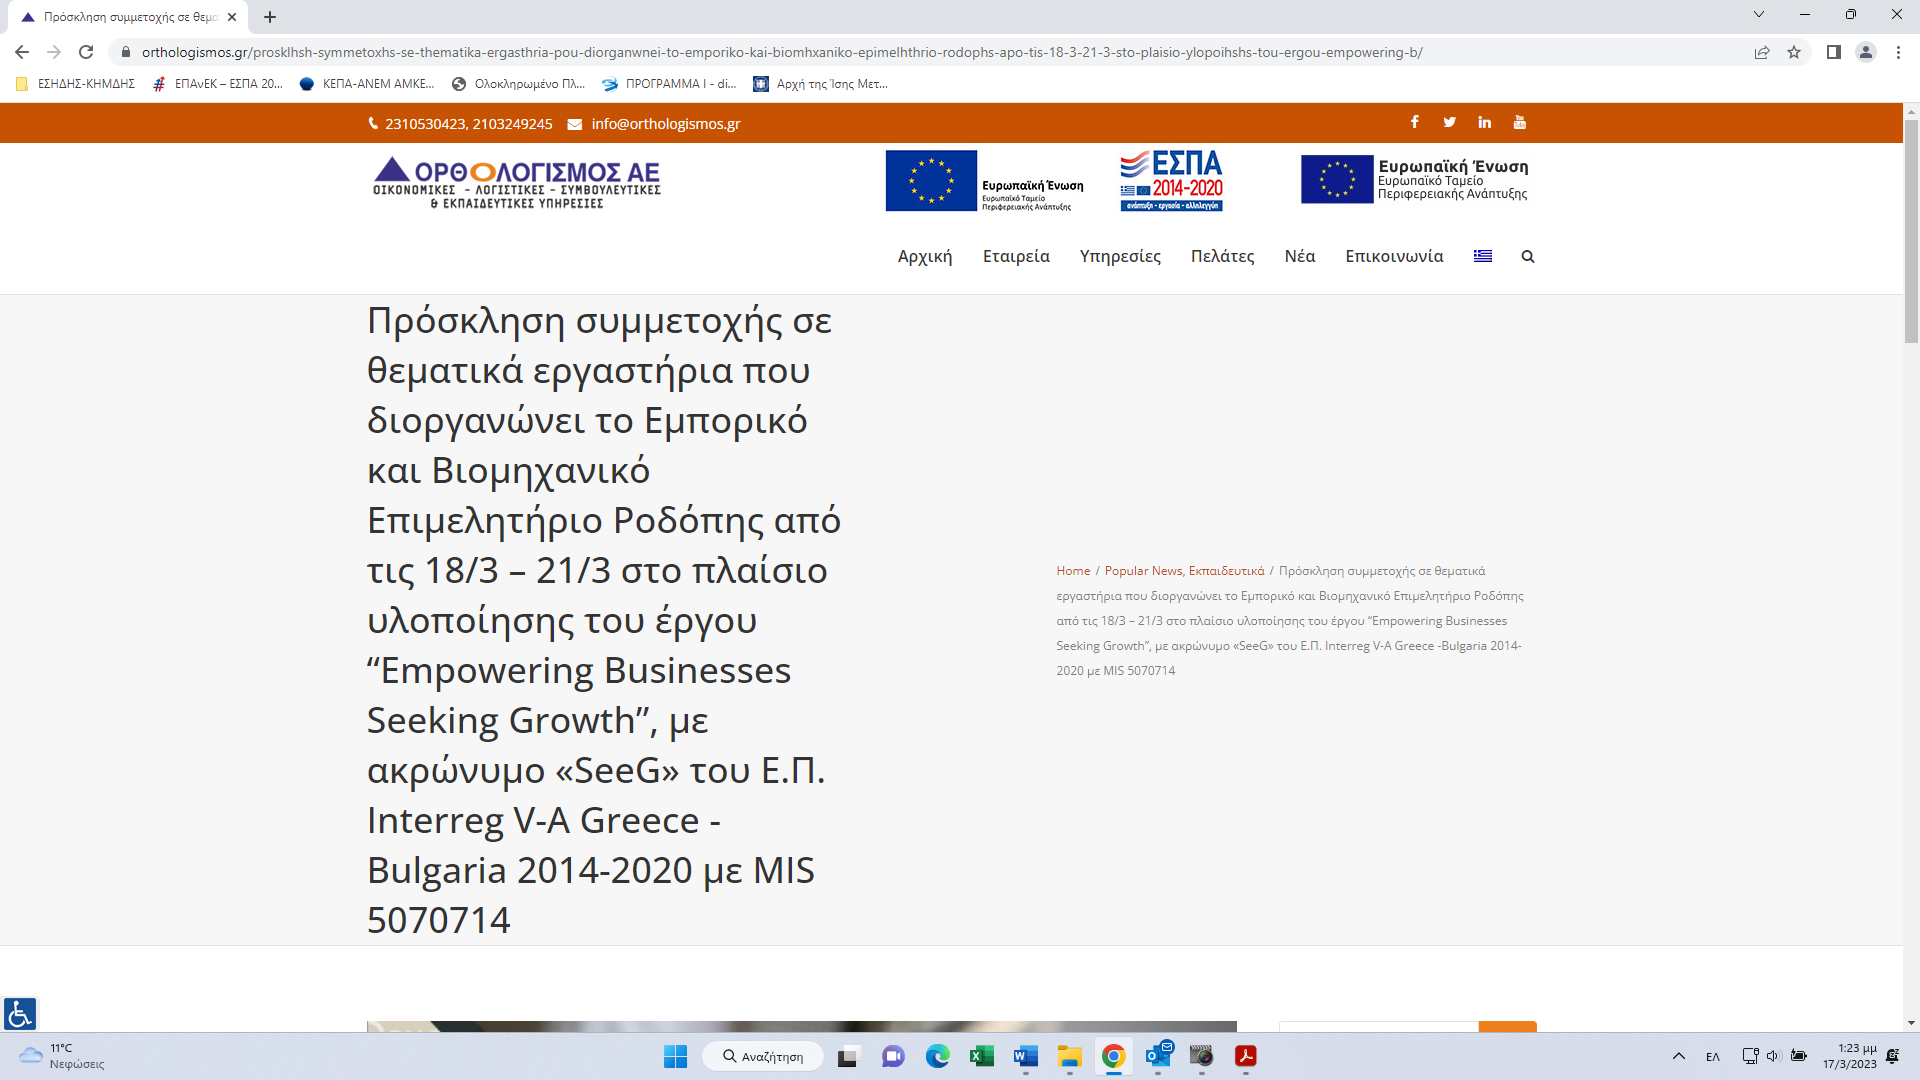Open Excel from the taskbar
This screenshot has width=1920, height=1080.
(981, 1057)
